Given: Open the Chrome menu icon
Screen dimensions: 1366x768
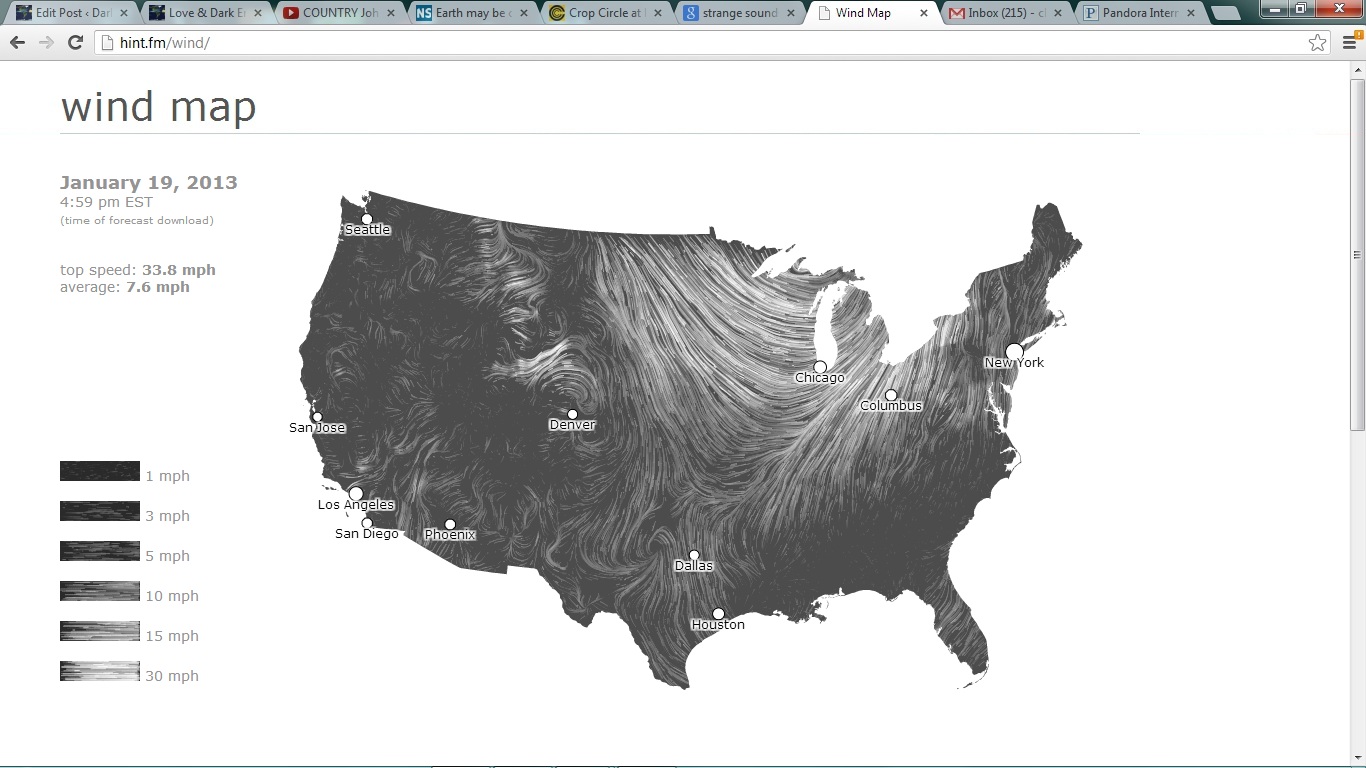Looking at the screenshot, I should 1349,43.
